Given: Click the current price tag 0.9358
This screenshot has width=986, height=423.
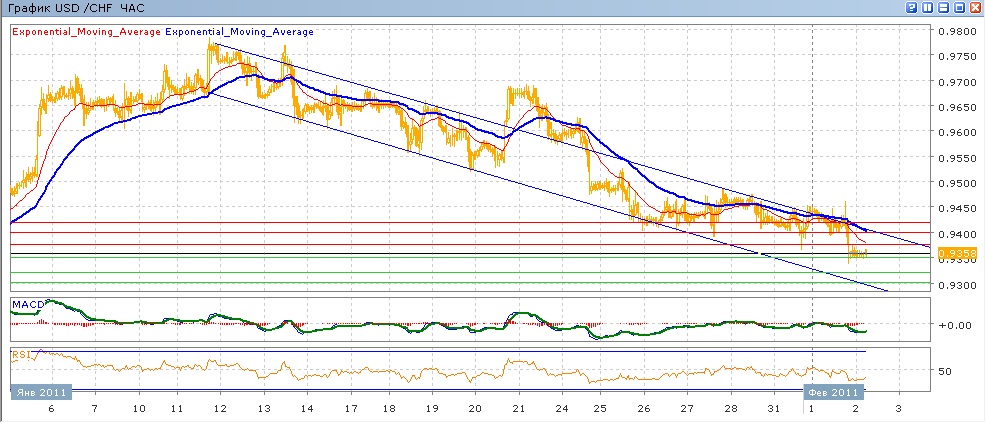Looking at the screenshot, I should (x=951, y=253).
